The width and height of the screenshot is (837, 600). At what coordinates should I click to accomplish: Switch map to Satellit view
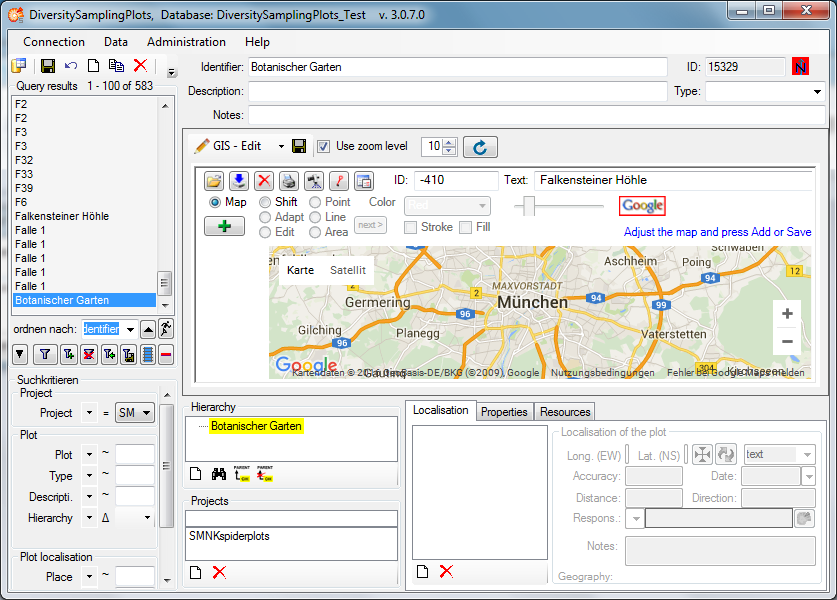348,270
